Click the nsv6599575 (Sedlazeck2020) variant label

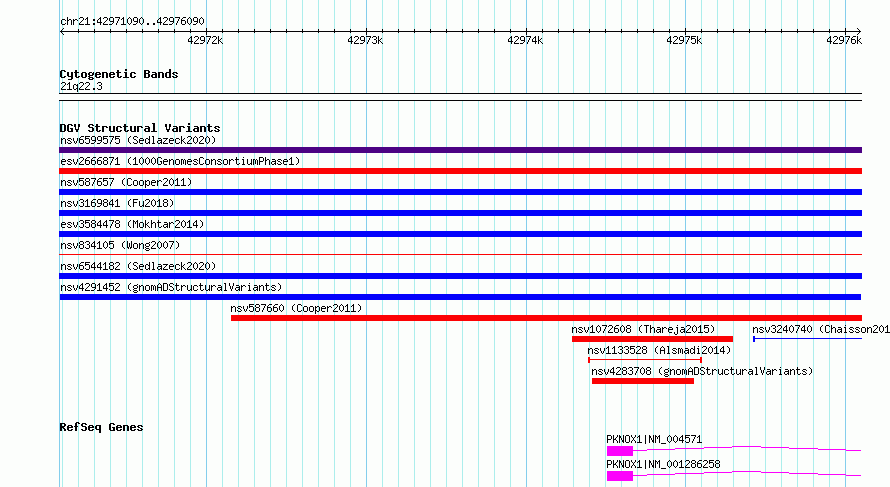(x=138, y=140)
